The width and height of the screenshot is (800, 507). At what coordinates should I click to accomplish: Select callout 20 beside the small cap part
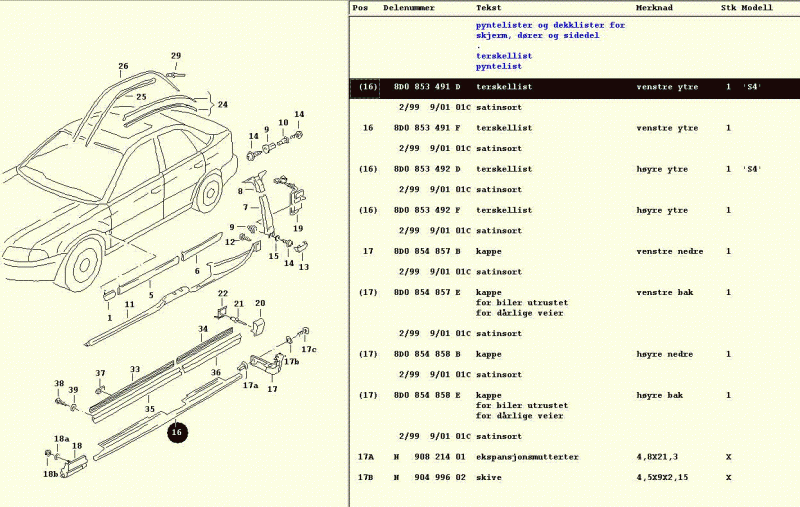click(259, 303)
